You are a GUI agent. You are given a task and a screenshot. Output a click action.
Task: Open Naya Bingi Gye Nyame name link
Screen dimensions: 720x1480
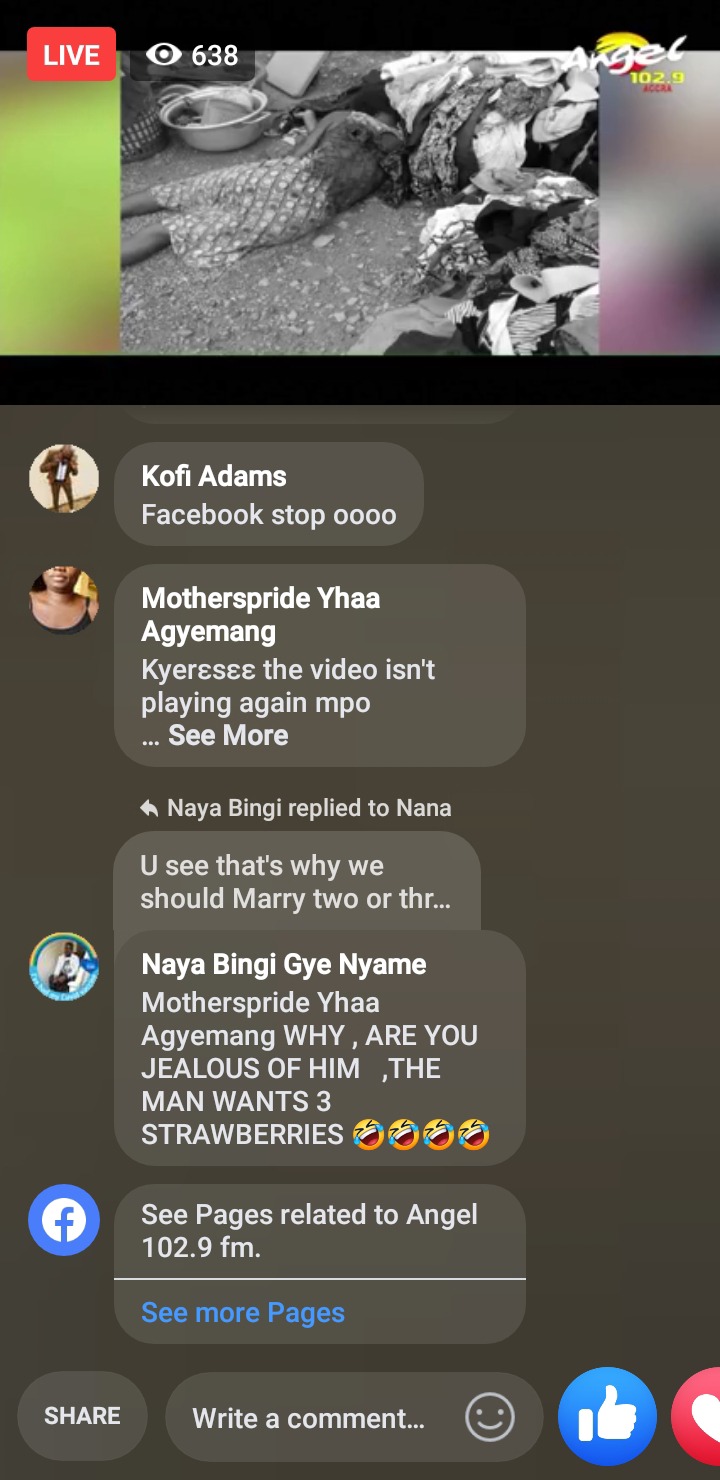[284, 964]
